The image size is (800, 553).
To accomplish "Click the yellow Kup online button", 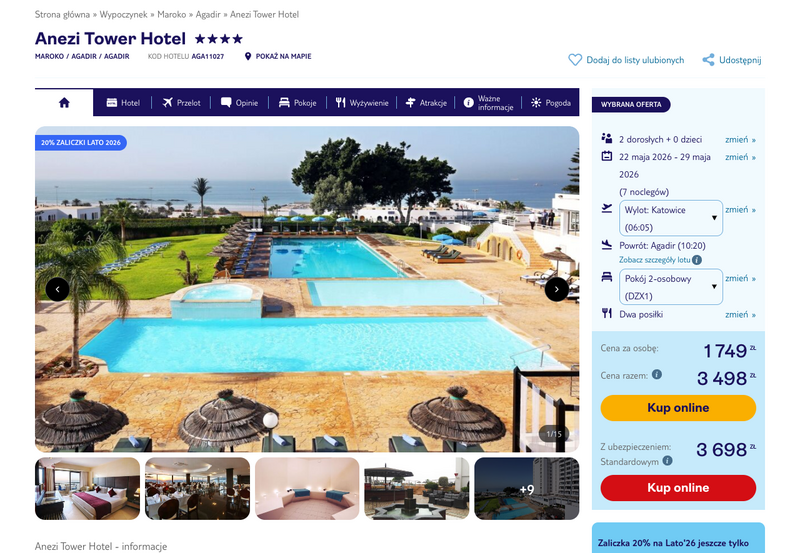I will [x=678, y=408].
